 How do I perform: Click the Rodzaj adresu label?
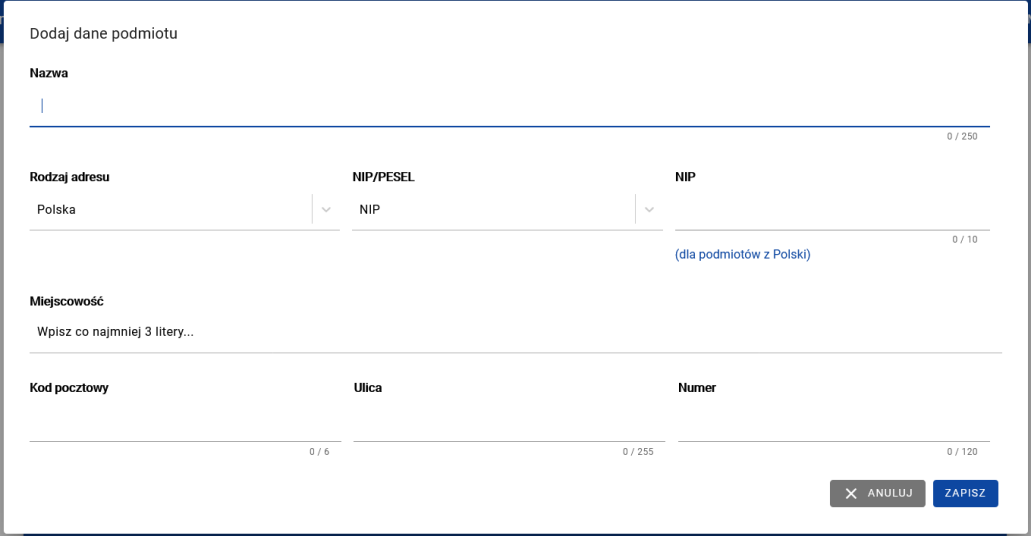coord(70,177)
